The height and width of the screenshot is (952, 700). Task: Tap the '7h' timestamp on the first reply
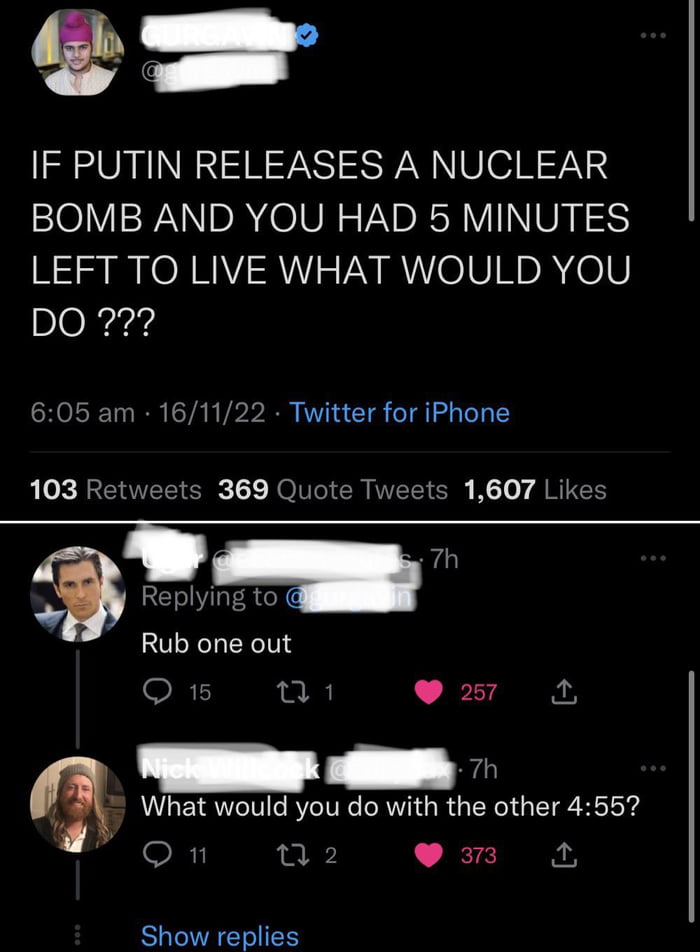click(x=447, y=559)
